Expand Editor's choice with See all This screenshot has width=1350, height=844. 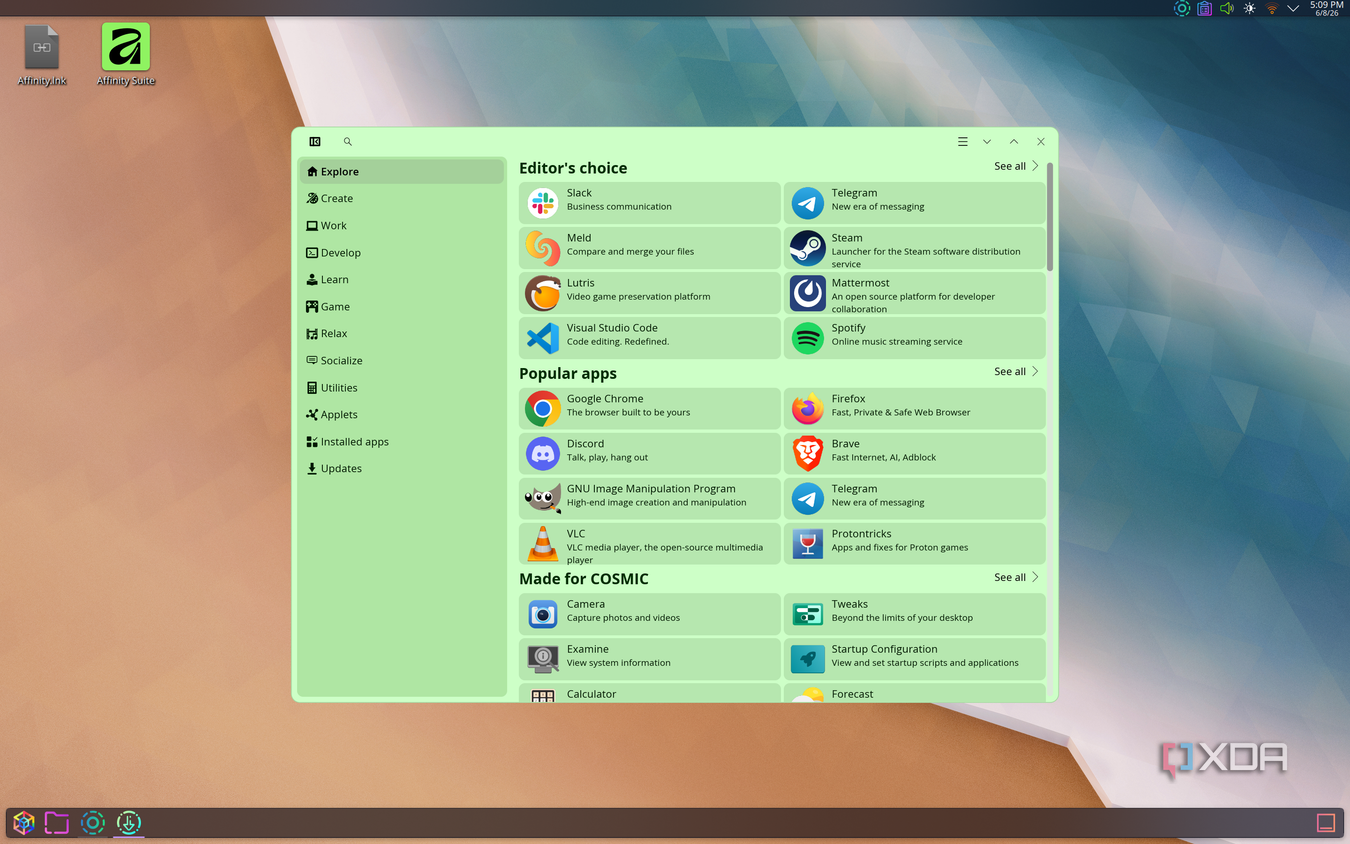pos(1016,166)
